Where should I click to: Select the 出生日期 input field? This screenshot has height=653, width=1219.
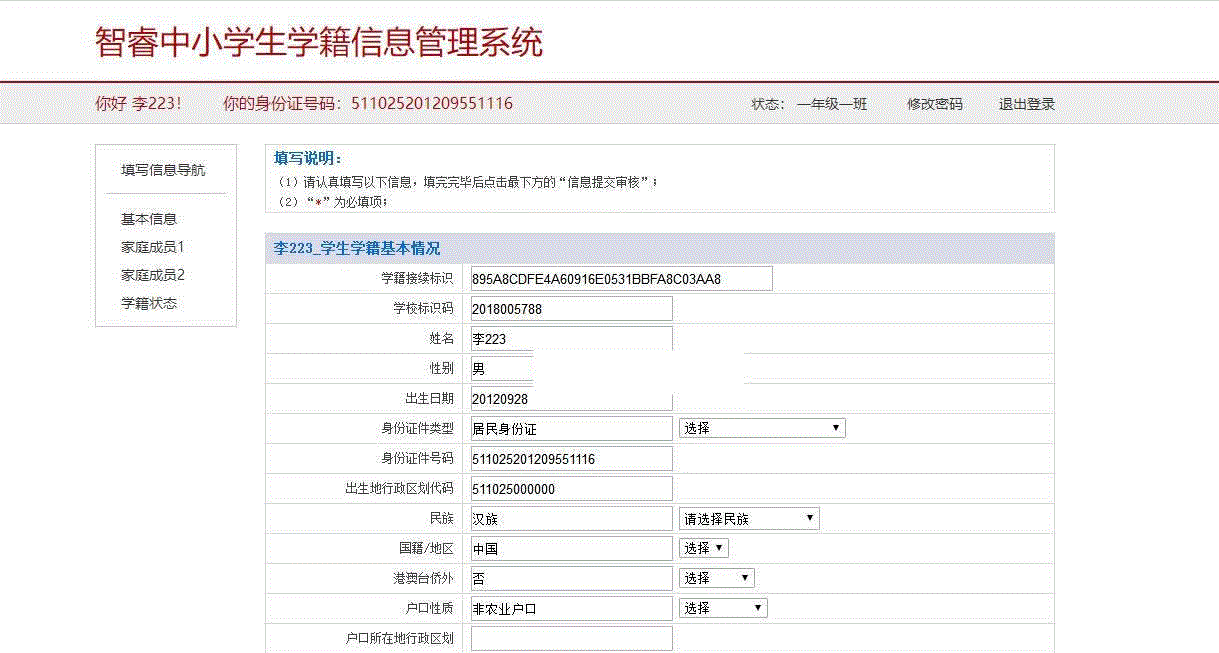570,399
